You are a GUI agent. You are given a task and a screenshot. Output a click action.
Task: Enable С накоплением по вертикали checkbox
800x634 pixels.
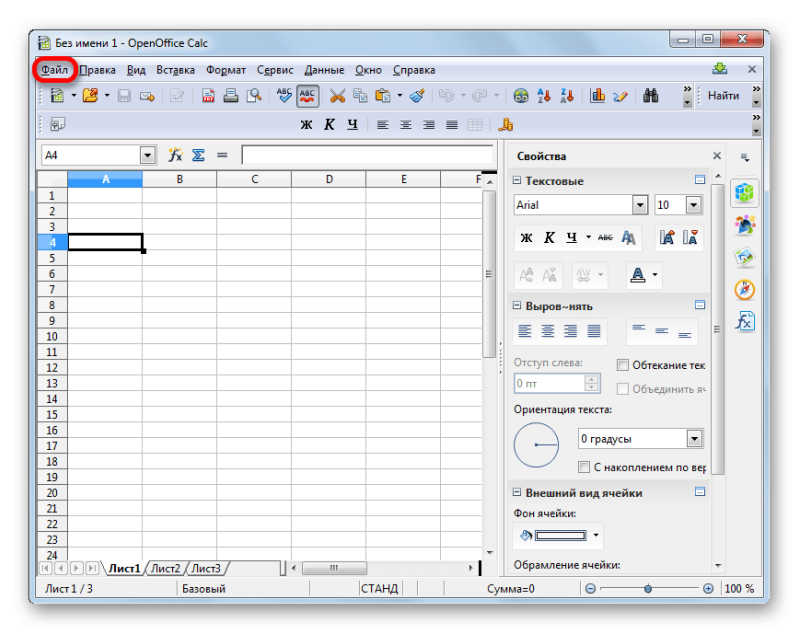coord(584,467)
